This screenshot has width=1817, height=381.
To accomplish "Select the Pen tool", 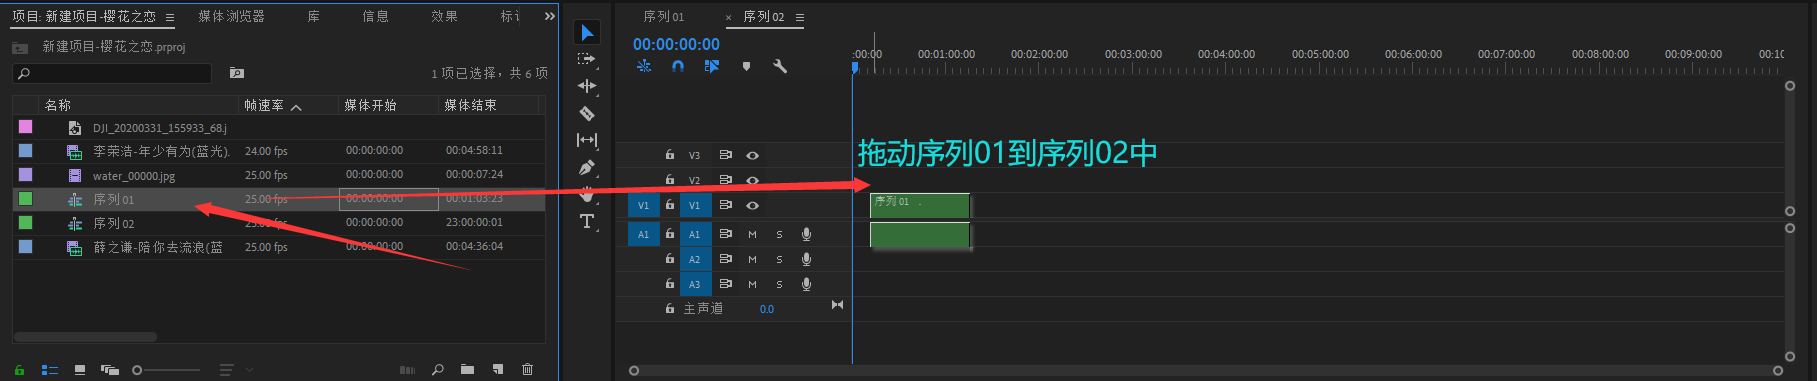I will [587, 167].
